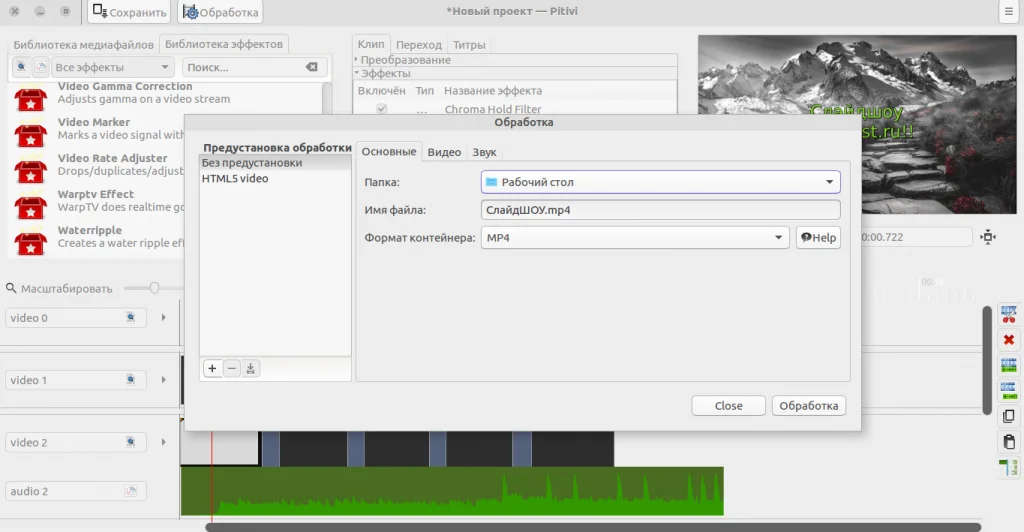
Task: Click the video preview thumbnail
Action: [x=857, y=124]
